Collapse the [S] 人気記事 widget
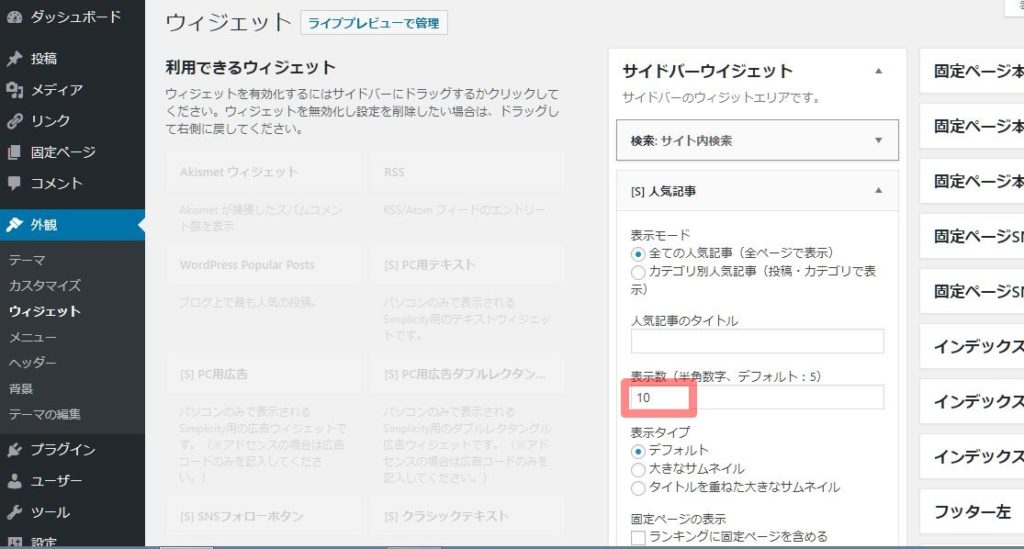Viewport: 1024px width, 549px height. [x=878, y=190]
